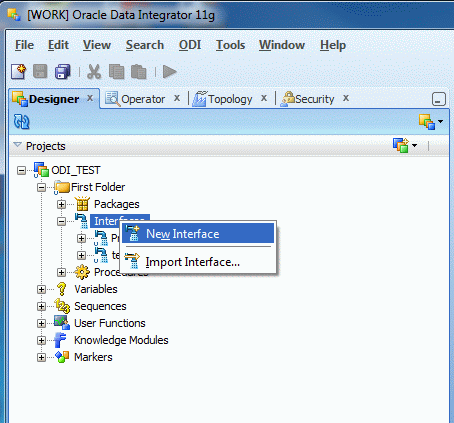The image size is (454, 423).
Task: Click the Paste toolbar icon
Action: coord(139,72)
